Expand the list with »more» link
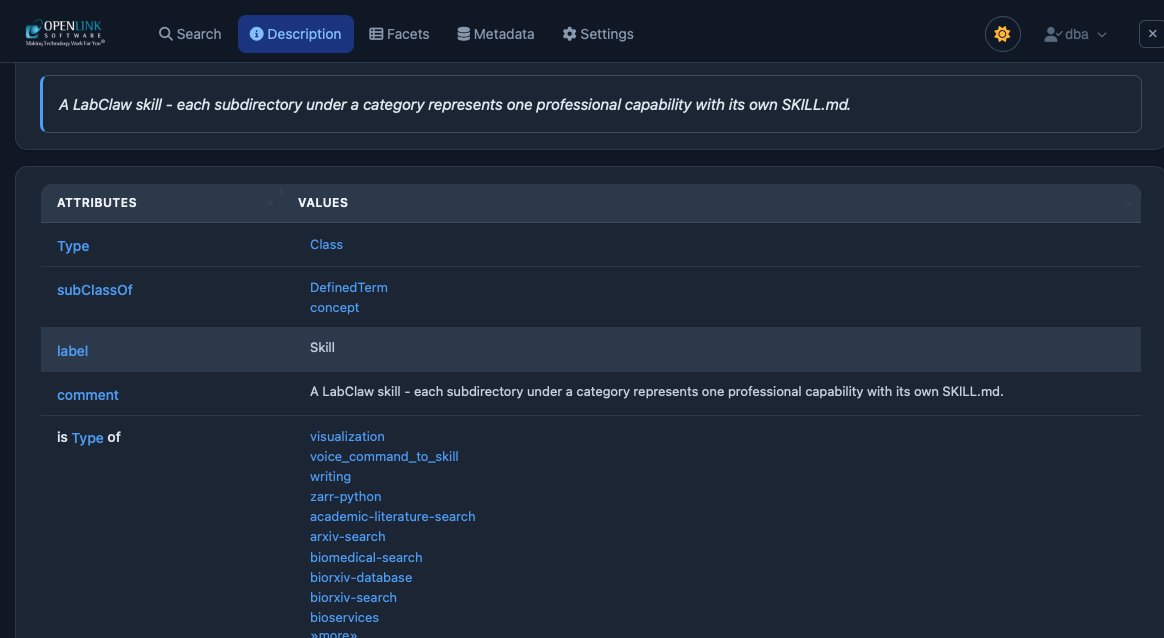 (x=333, y=634)
